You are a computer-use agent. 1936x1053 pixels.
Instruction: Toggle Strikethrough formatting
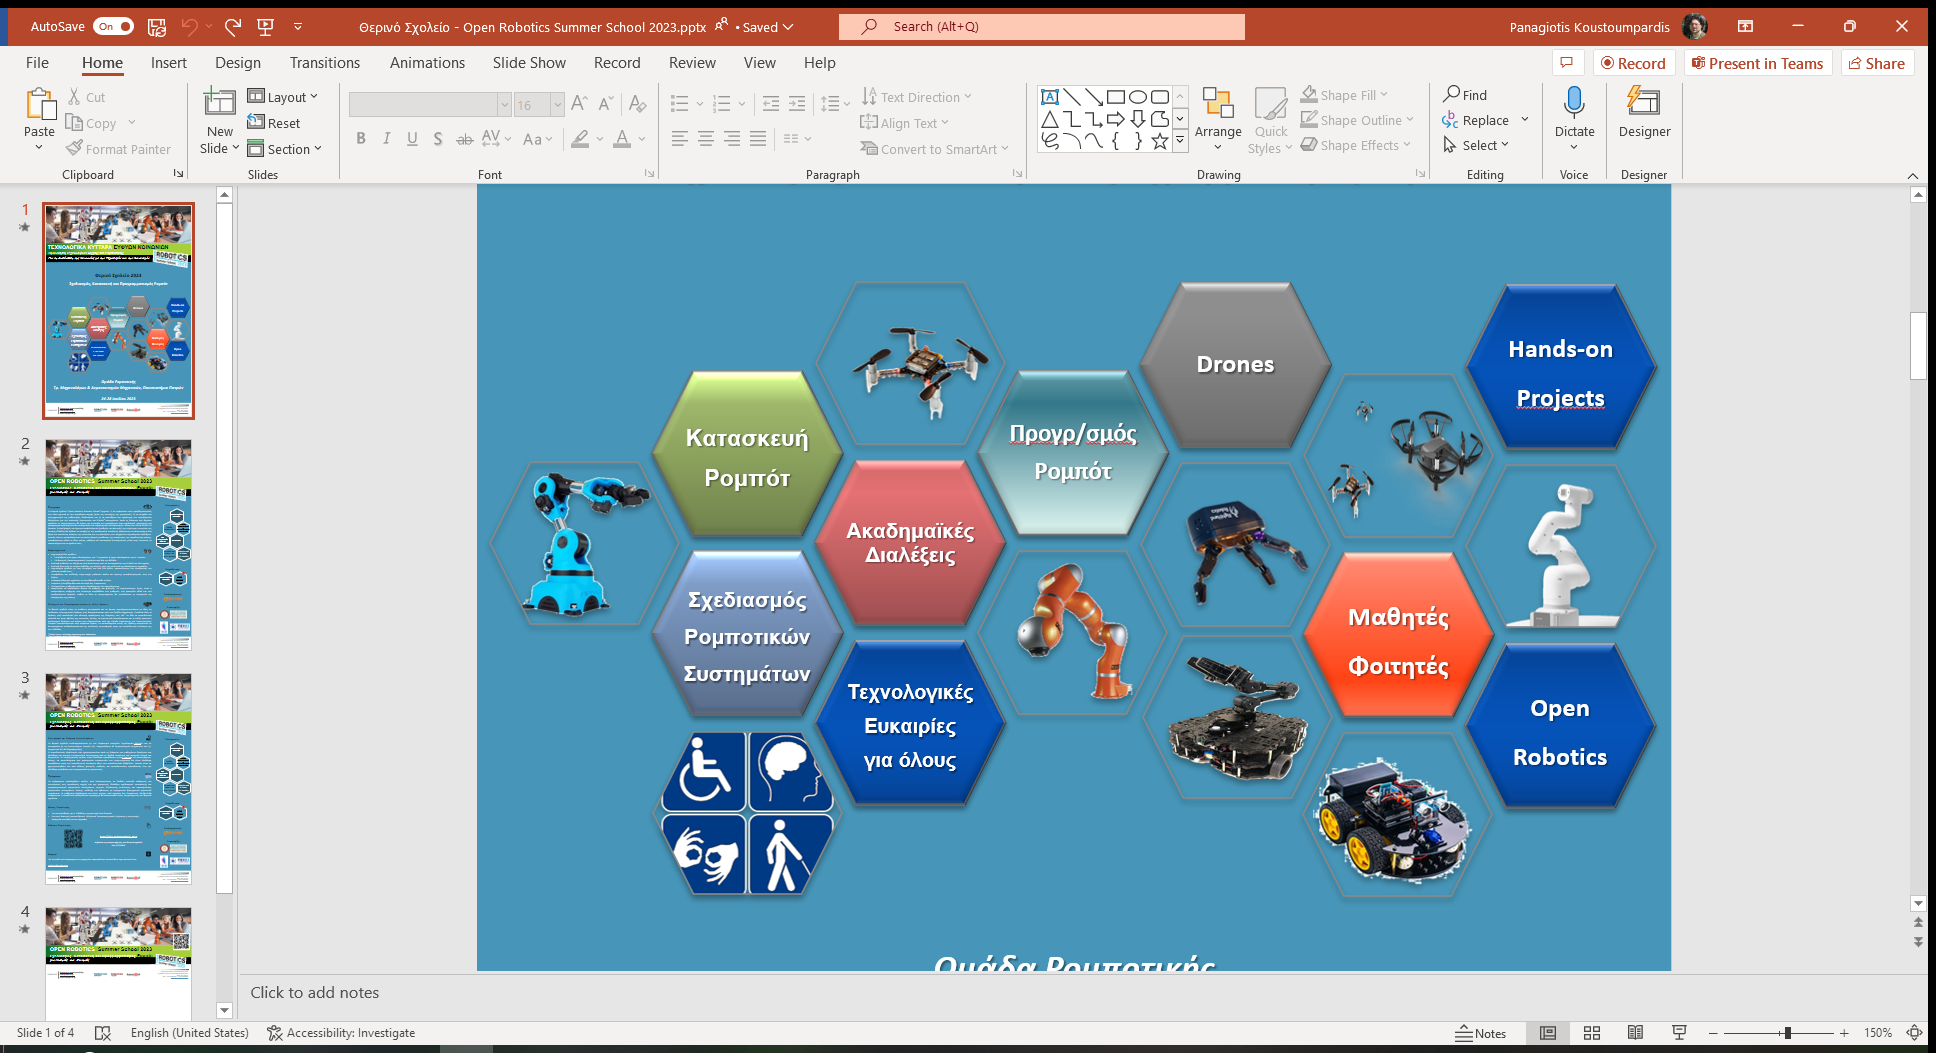(x=464, y=139)
